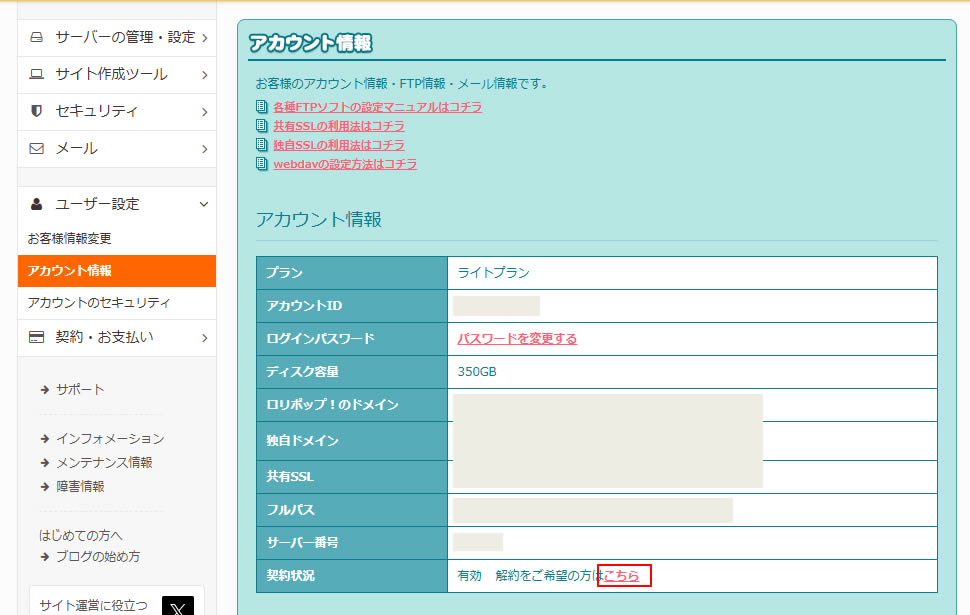
Task: Click the document icon beside webdav link
Action: pyautogui.click(x=262, y=163)
